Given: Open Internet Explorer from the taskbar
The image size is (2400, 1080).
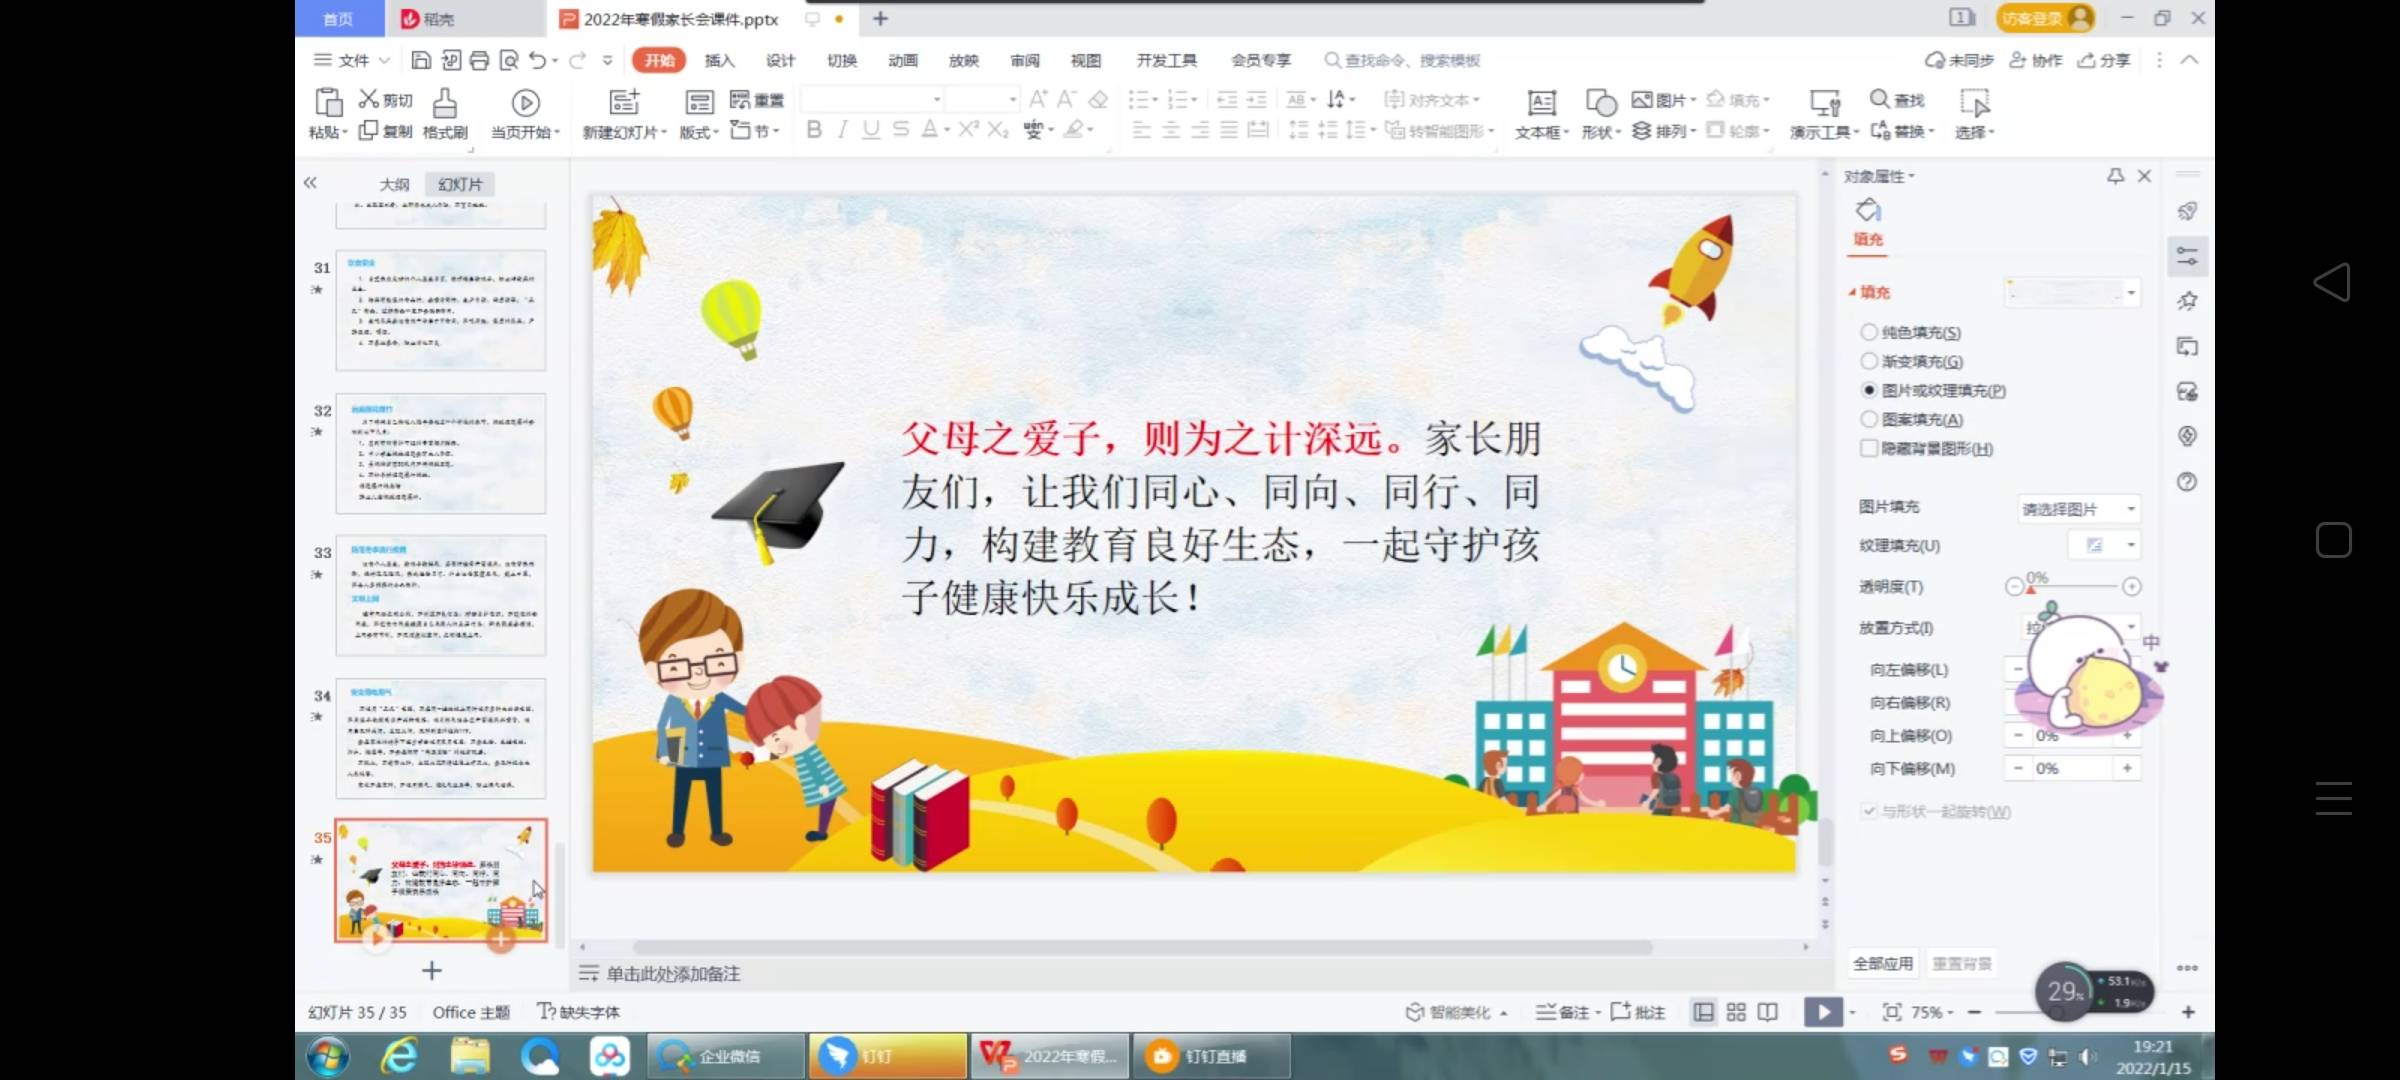Looking at the screenshot, I should (399, 1056).
